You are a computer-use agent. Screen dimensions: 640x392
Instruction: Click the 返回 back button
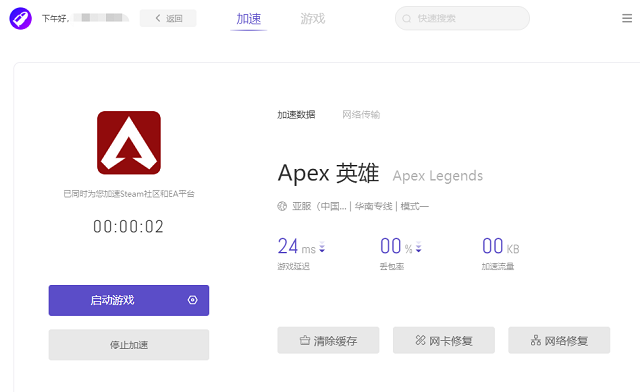(168, 18)
